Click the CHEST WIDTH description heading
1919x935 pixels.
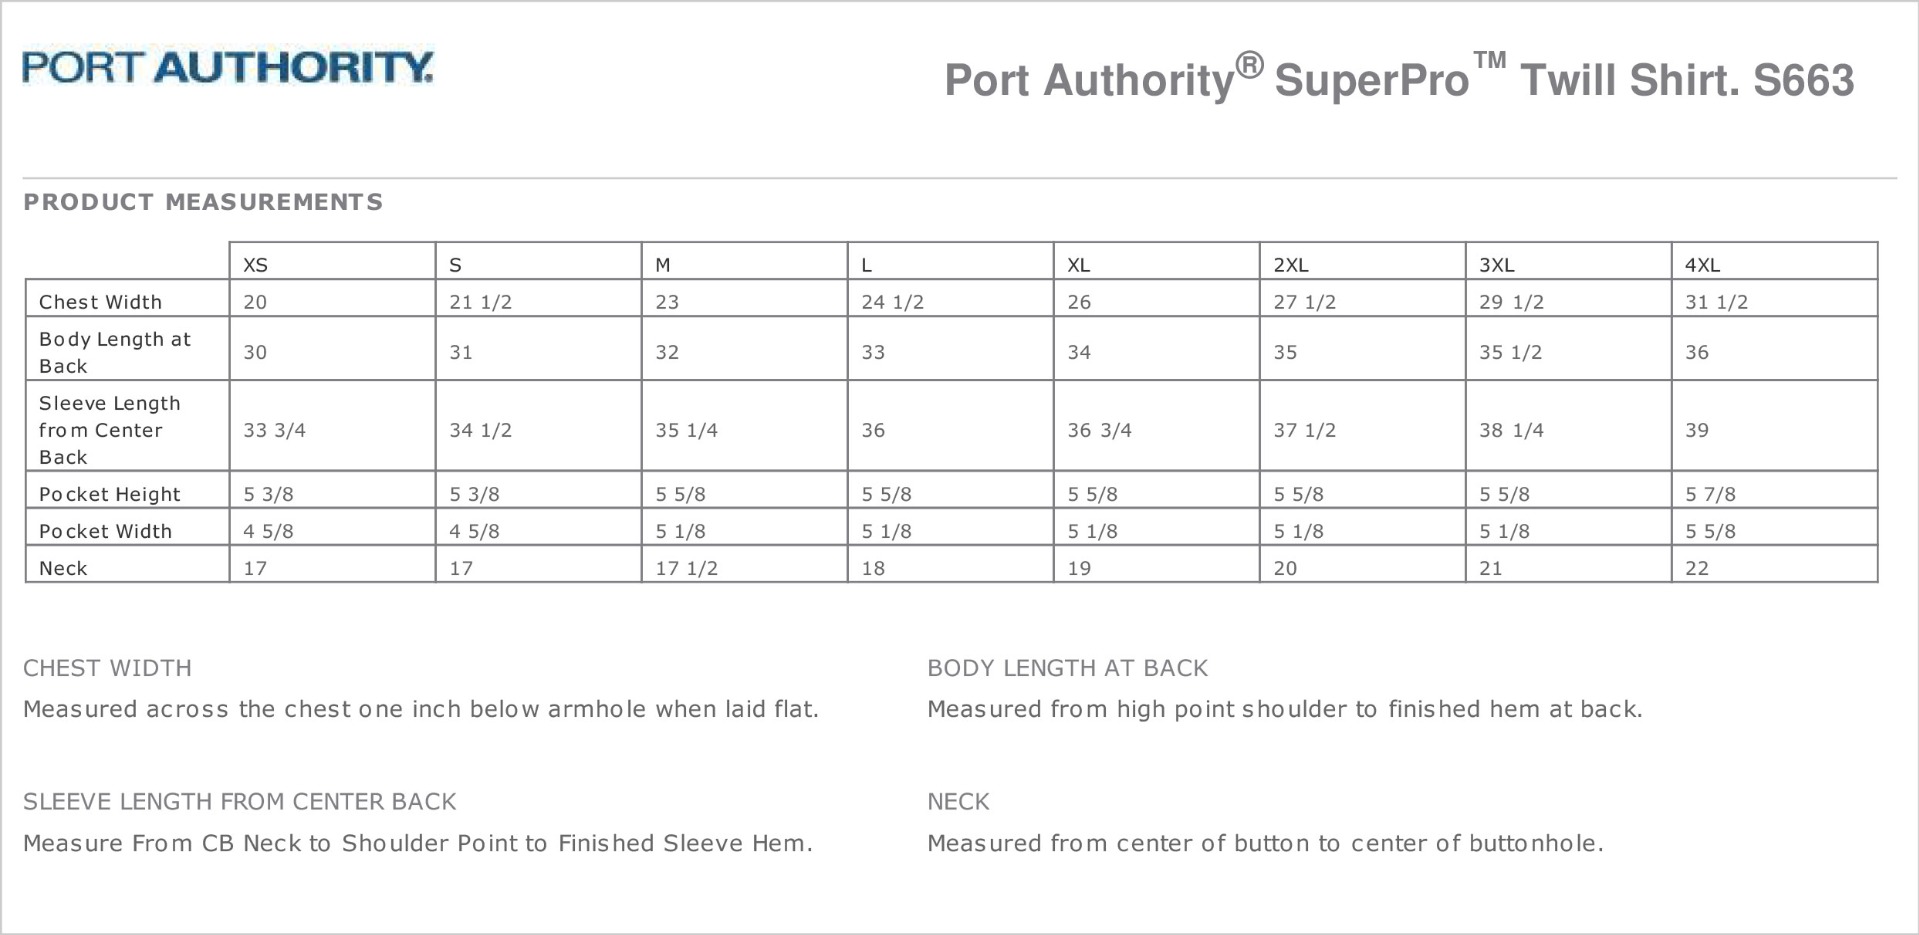coord(107,668)
